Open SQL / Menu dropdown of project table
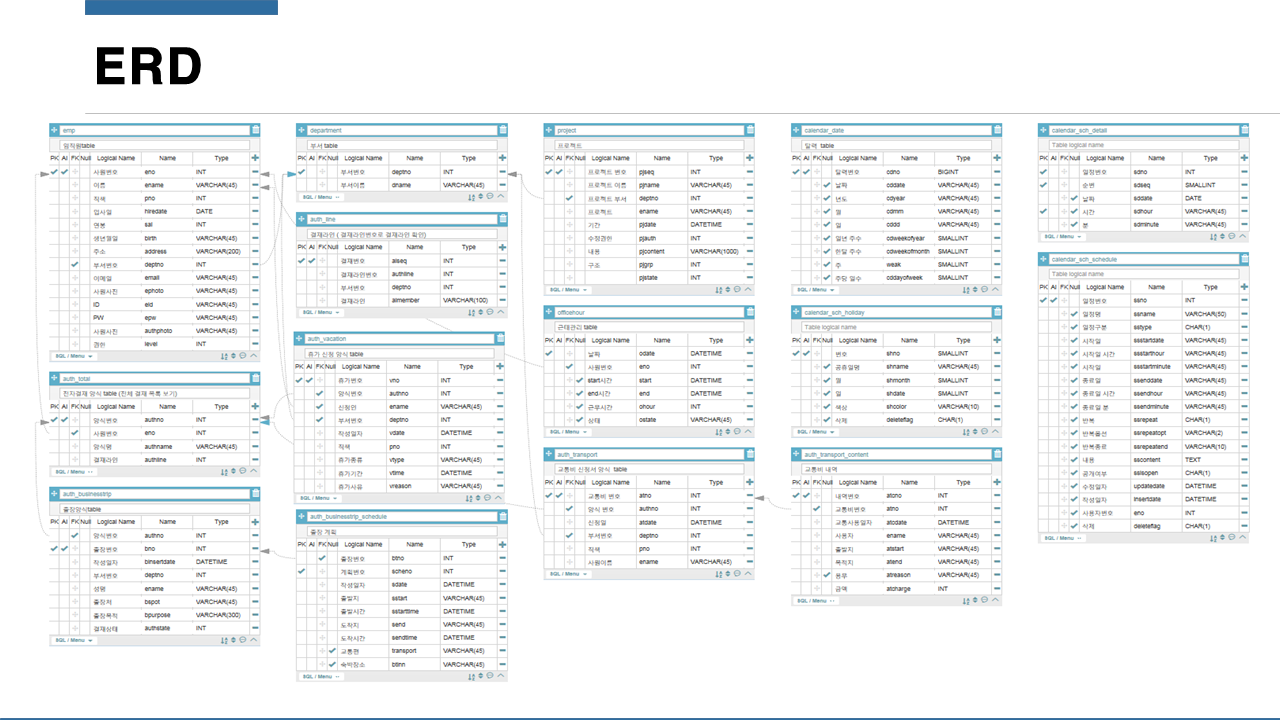This screenshot has height=720, width=1280. (569, 289)
